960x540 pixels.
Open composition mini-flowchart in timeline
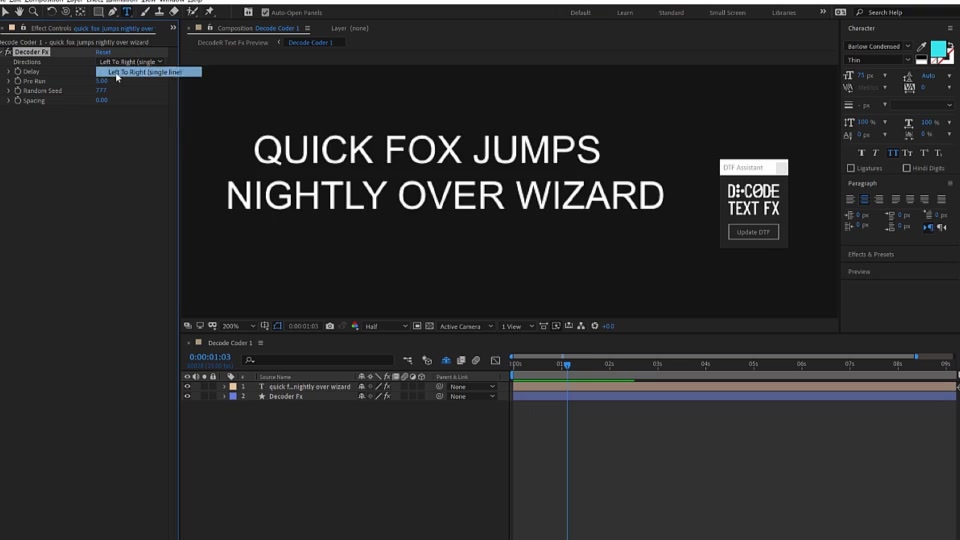[408, 361]
